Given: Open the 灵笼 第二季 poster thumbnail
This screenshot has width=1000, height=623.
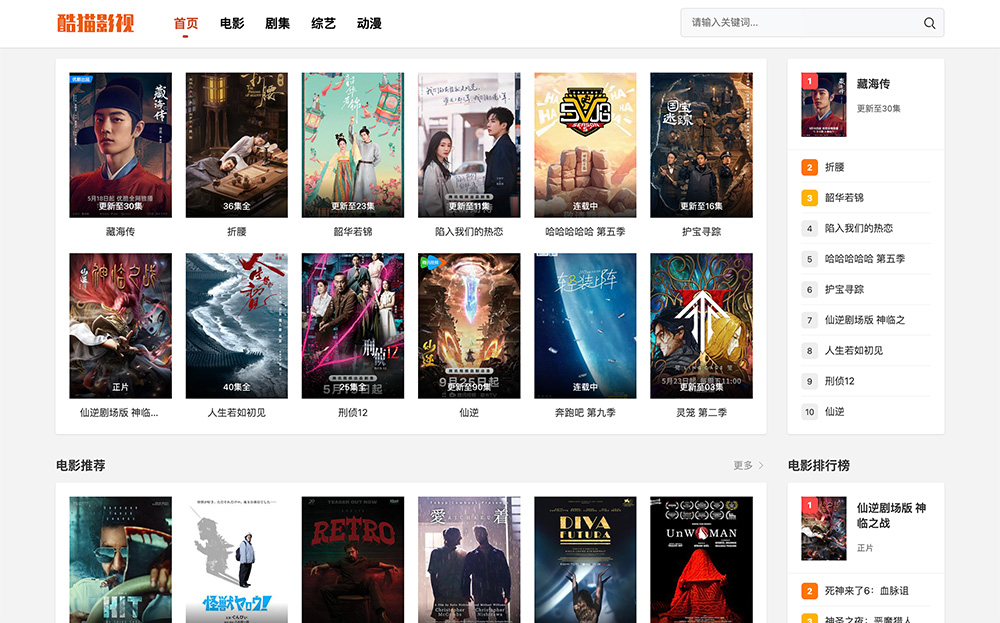Looking at the screenshot, I should click(x=702, y=326).
